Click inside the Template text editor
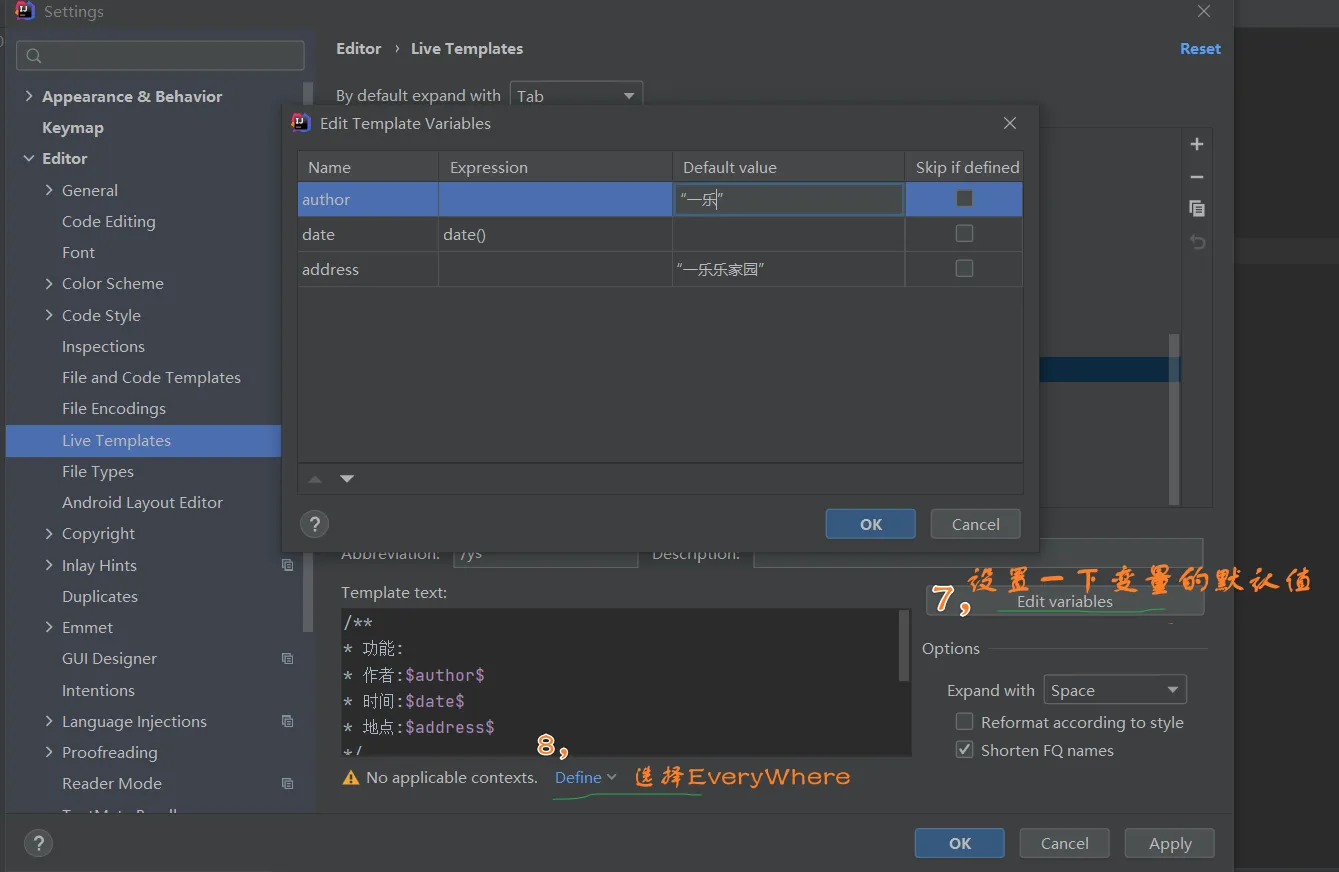 tap(620, 682)
